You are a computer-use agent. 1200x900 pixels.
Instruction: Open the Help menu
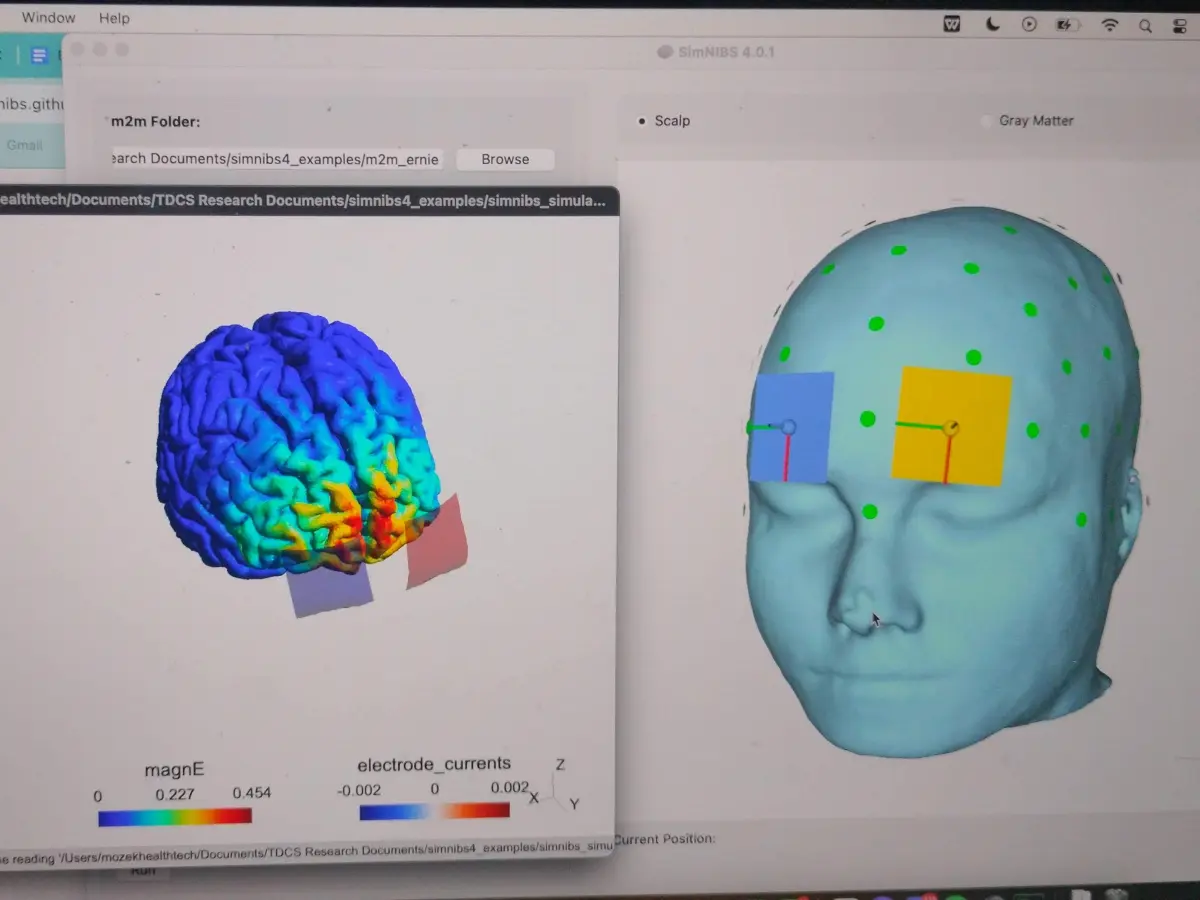coord(114,18)
